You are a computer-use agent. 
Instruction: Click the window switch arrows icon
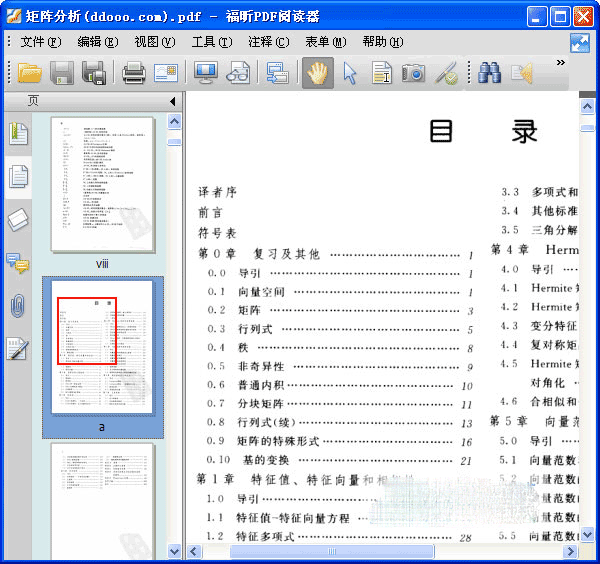click(278, 73)
